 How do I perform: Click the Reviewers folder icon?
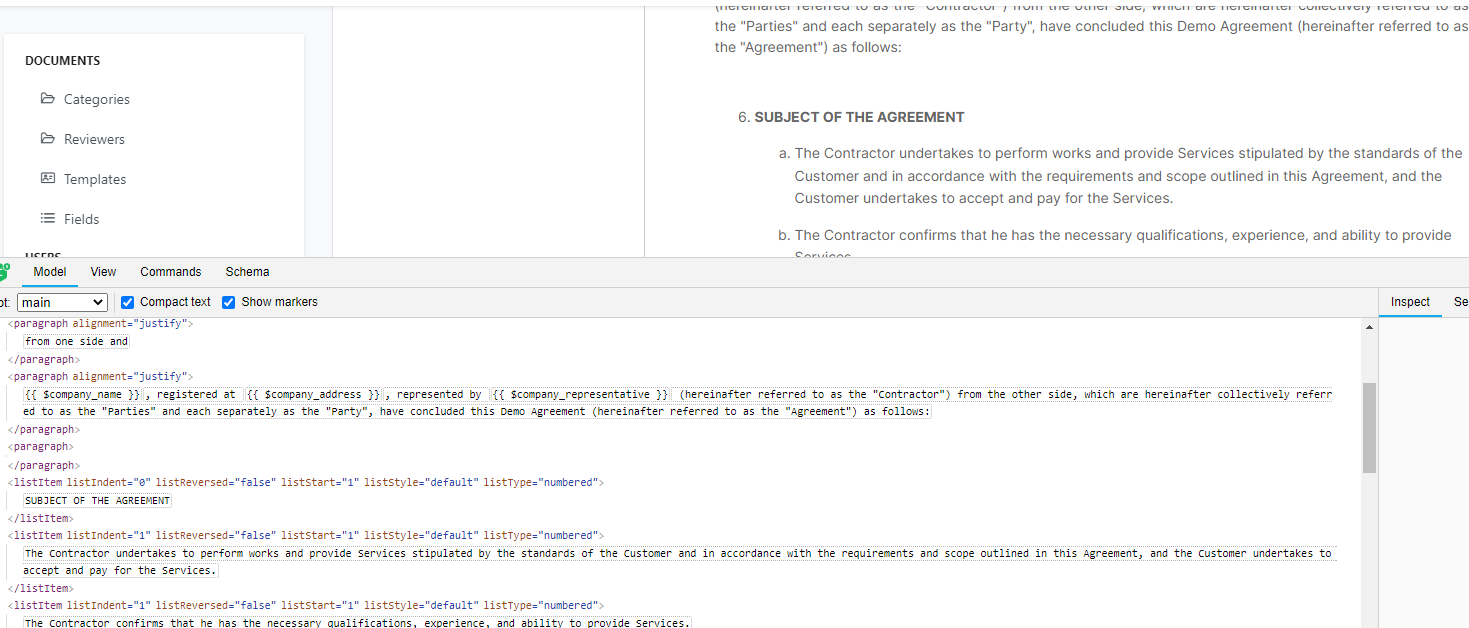coord(48,138)
